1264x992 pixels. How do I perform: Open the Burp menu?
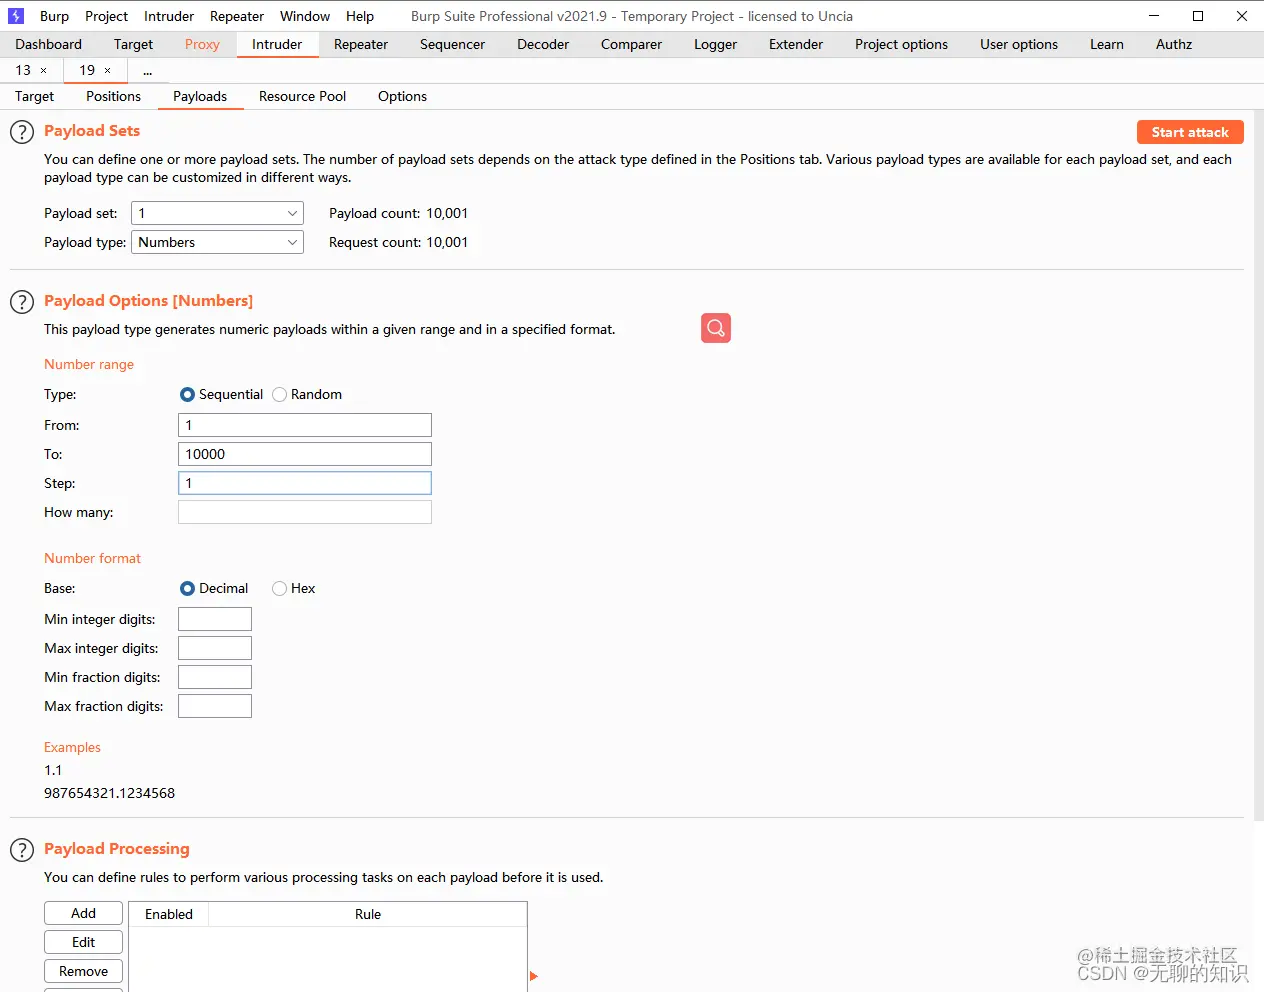54,16
